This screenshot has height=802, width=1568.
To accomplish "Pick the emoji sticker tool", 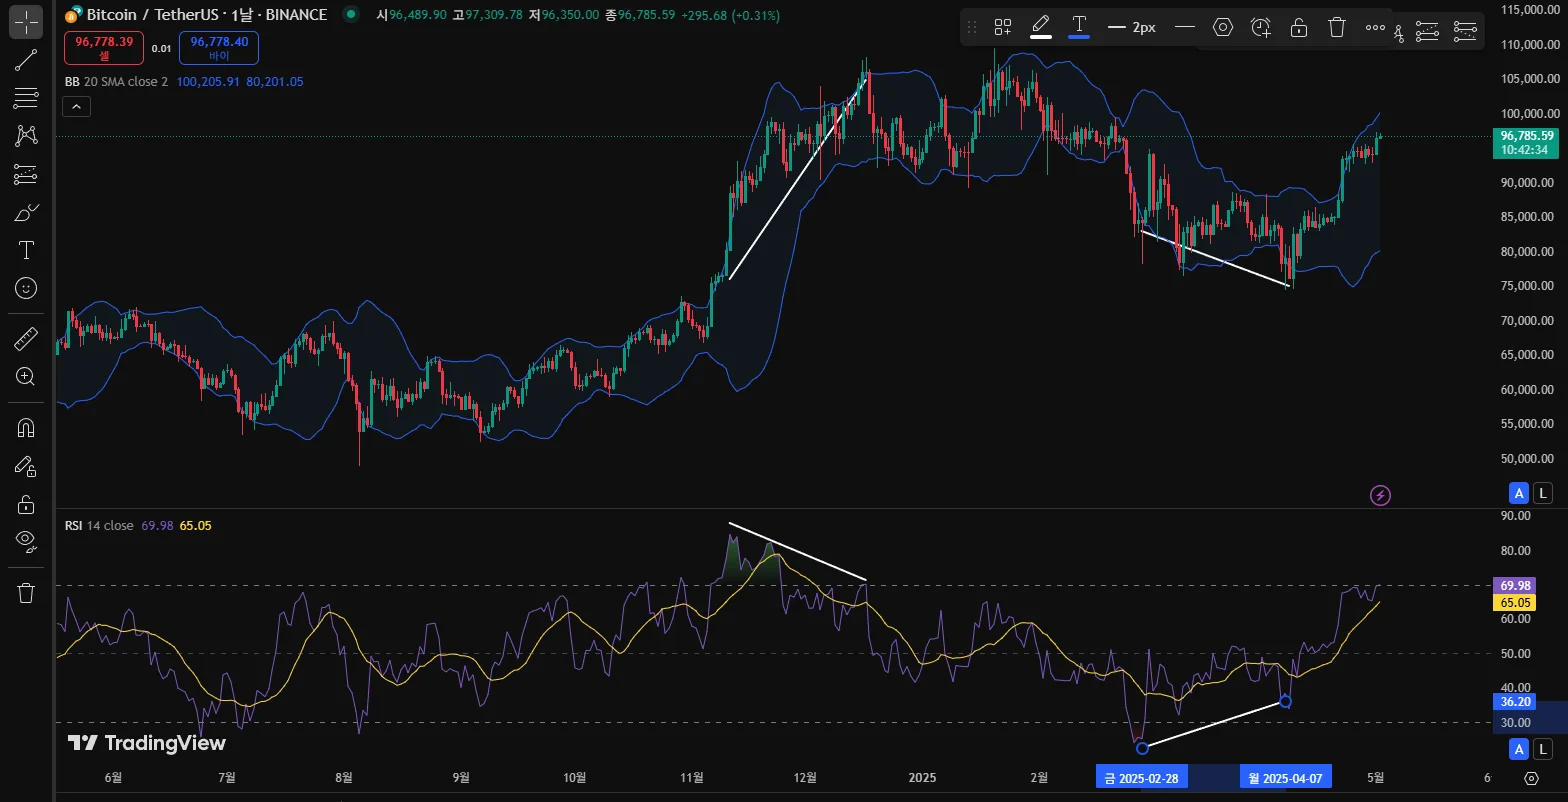I will (26, 288).
